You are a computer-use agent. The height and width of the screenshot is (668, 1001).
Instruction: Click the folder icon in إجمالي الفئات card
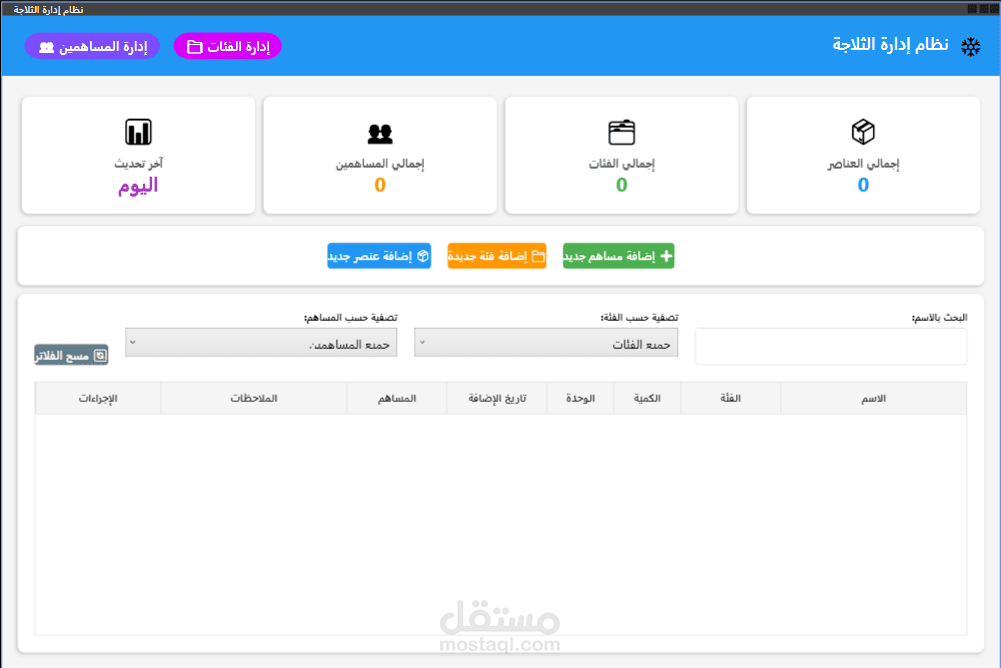[x=621, y=132]
